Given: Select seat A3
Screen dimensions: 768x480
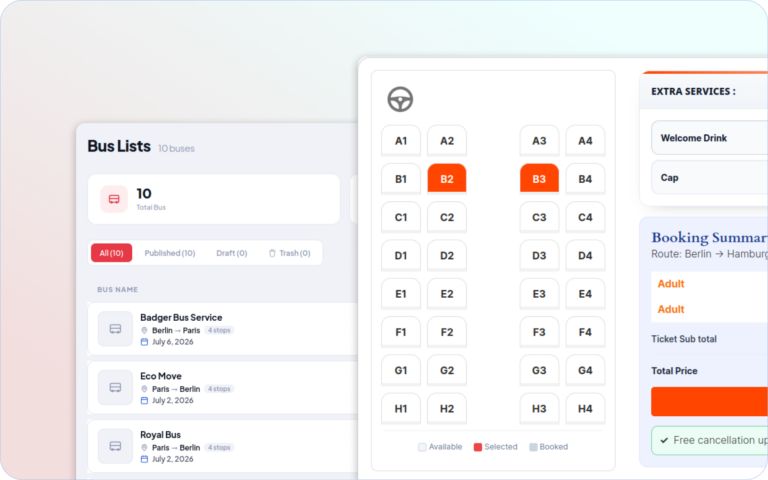Looking at the screenshot, I should pos(539,141).
